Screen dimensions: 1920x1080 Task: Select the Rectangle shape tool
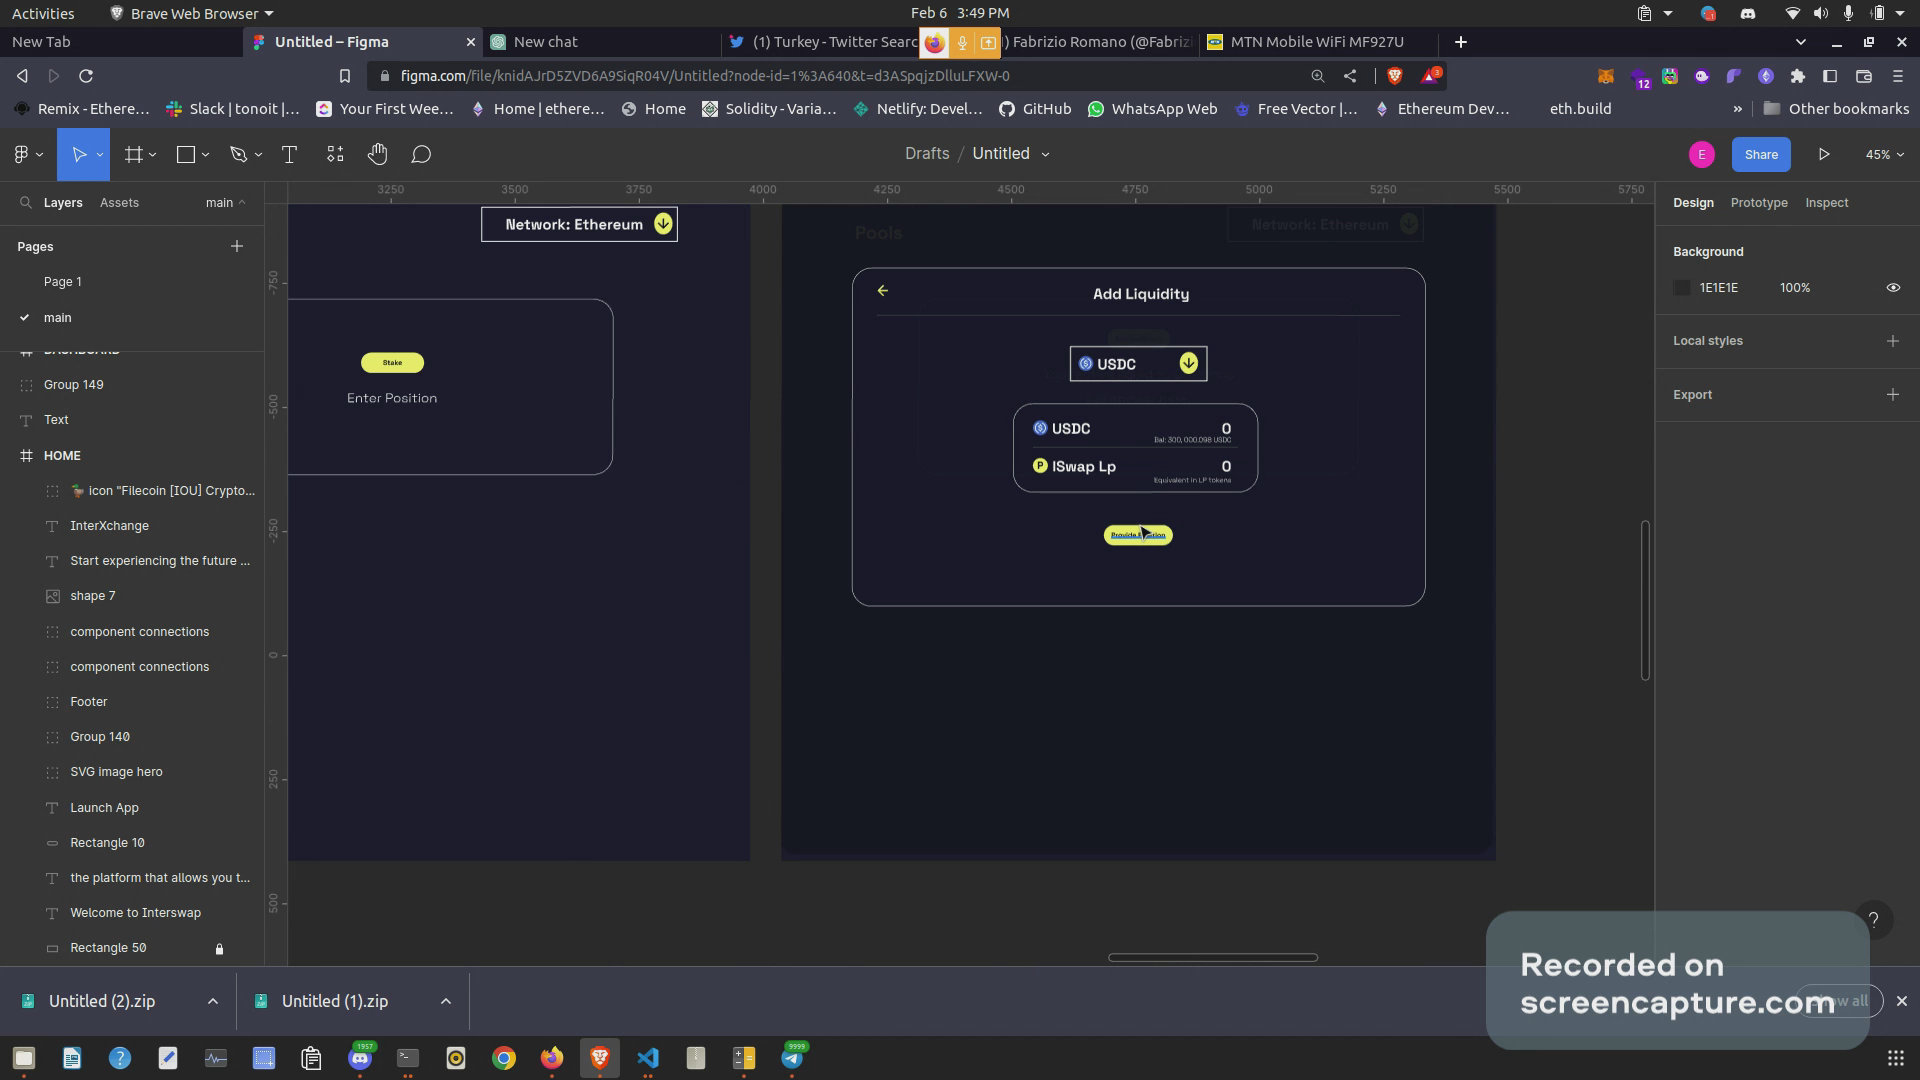click(x=185, y=154)
